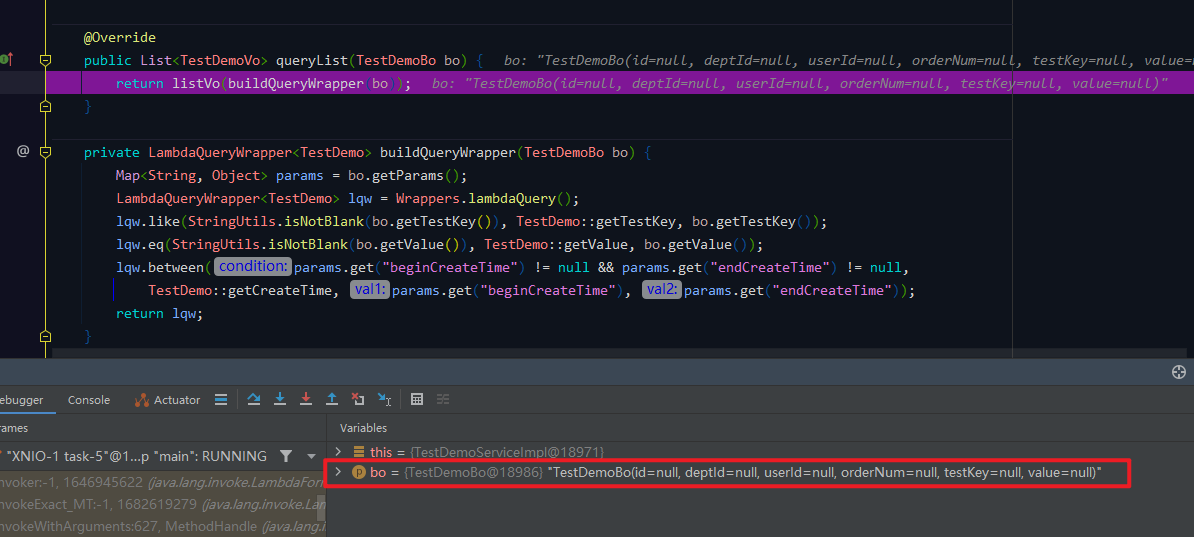Expand the 'this' variable node

coord(339,452)
